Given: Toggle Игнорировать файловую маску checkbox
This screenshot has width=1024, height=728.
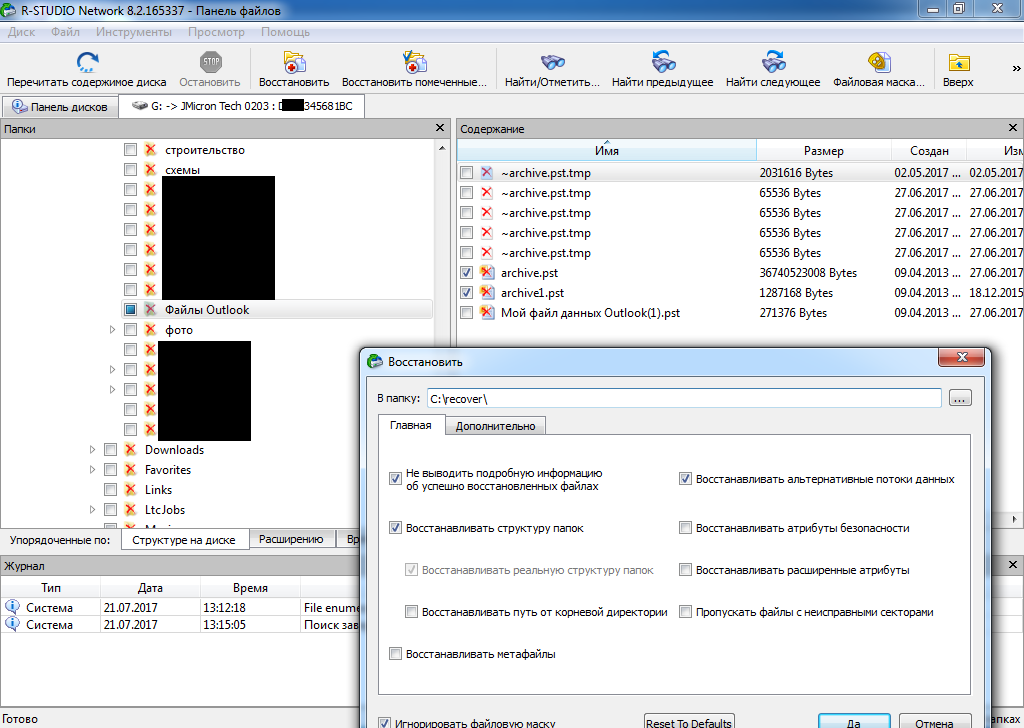Looking at the screenshot, I should click(x=385, y=723).
